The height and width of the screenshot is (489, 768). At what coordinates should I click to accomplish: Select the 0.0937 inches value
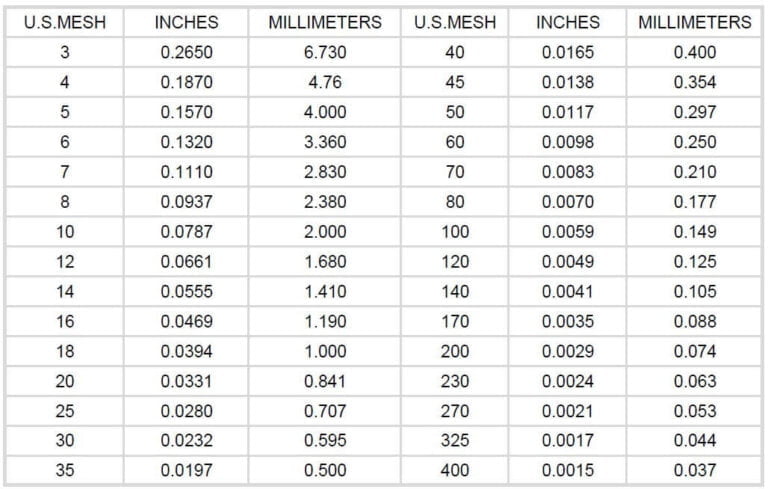186,202
